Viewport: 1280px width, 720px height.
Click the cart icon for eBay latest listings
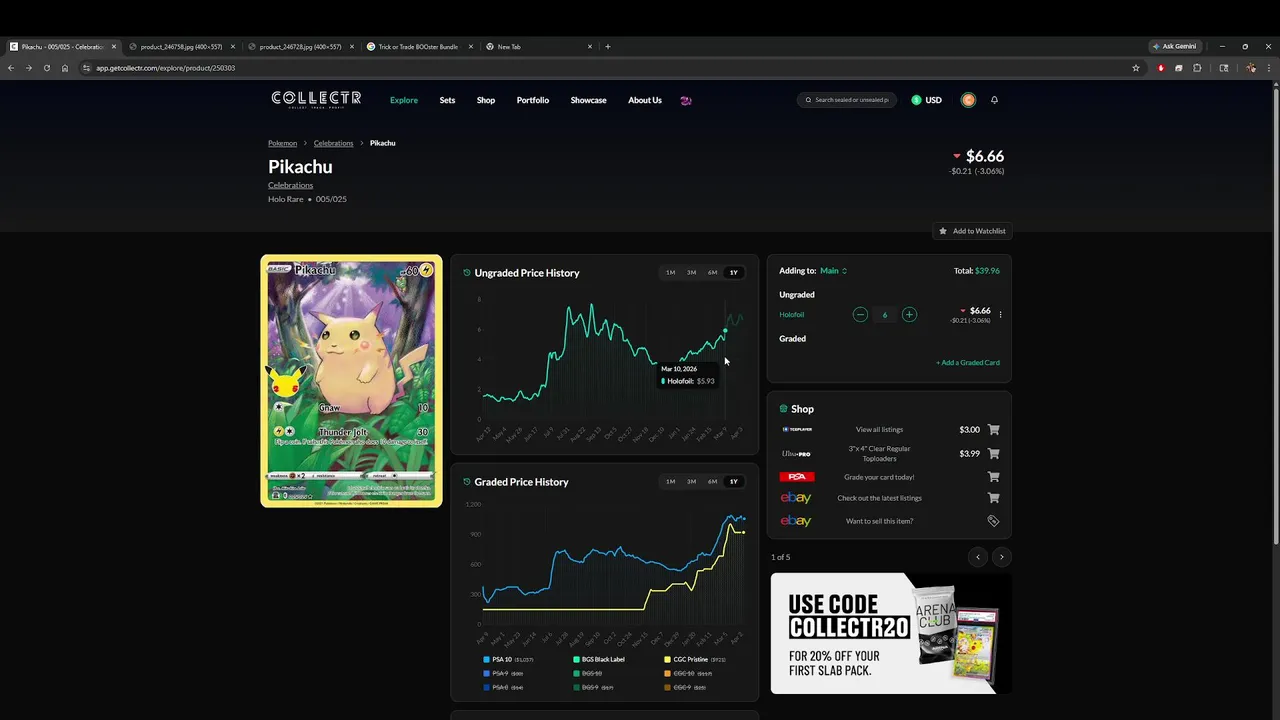pos(993,498)
